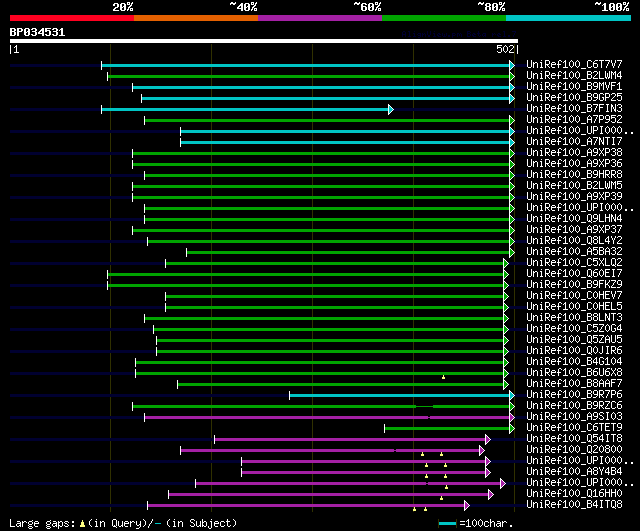Open the UniRef100_B9RZC6 hit label
This screenshot has width=640, height=531.
coord(574,406)
